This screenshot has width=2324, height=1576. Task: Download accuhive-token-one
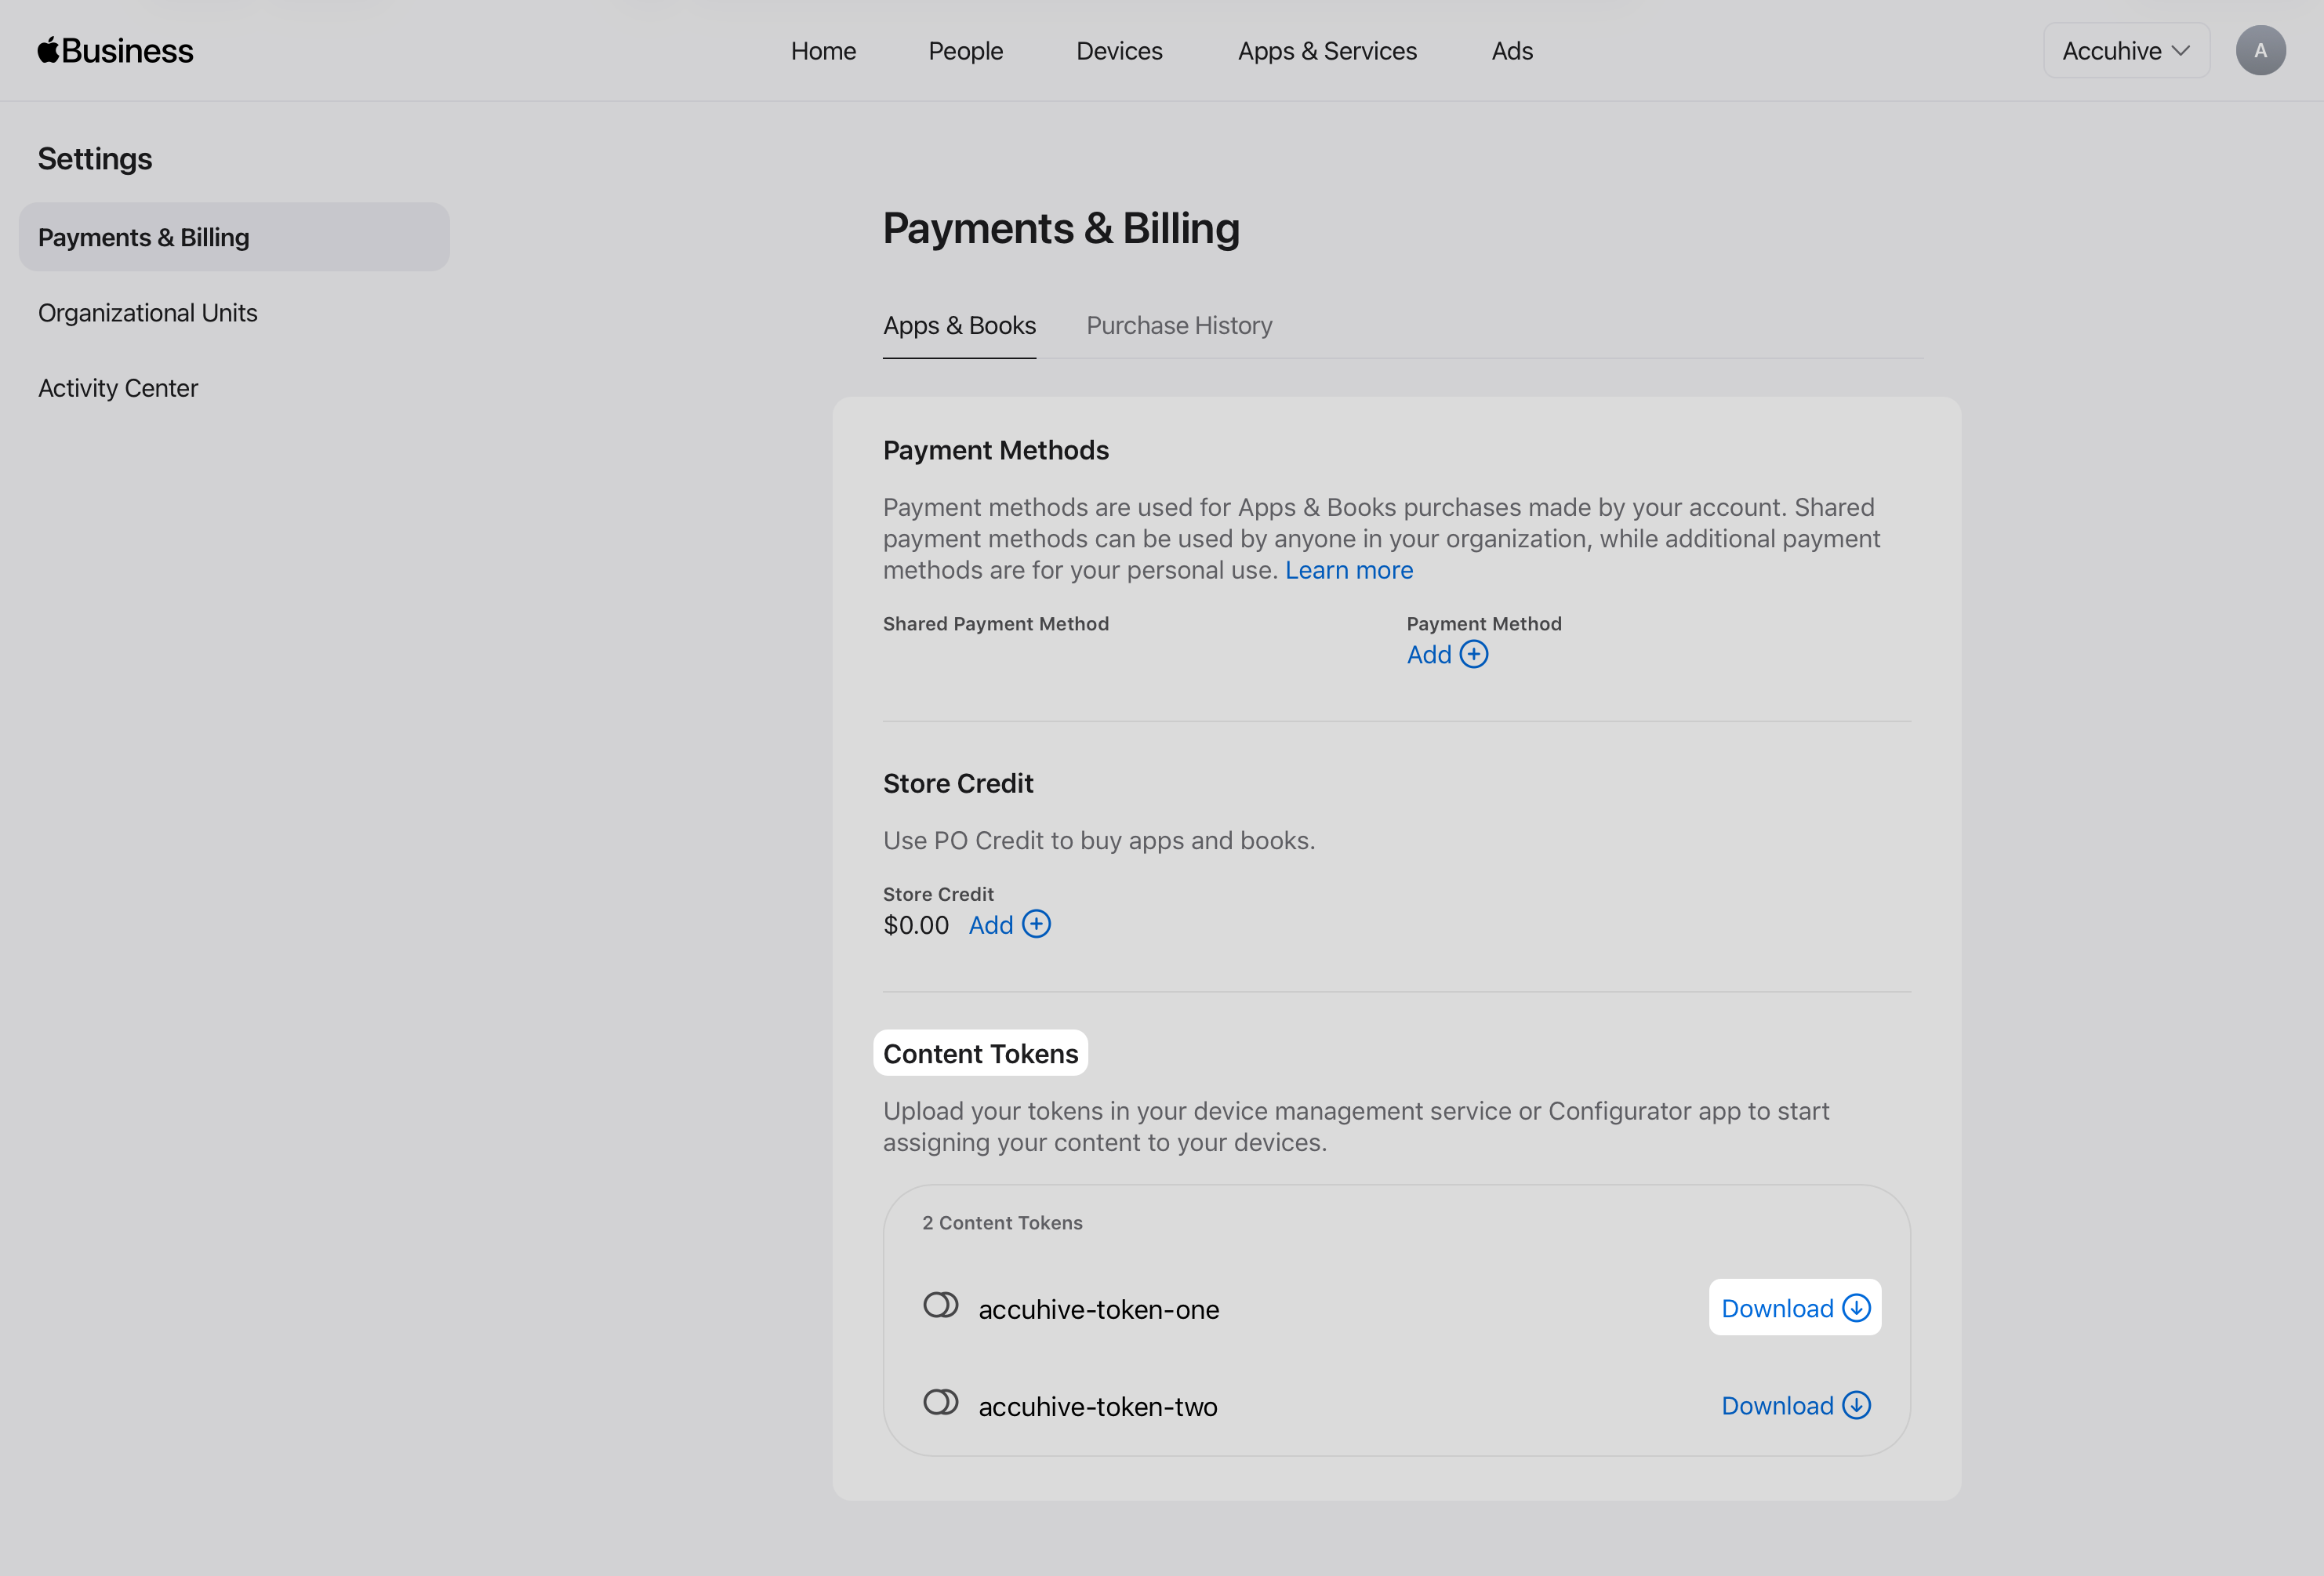click(x=1795, y=1308)
